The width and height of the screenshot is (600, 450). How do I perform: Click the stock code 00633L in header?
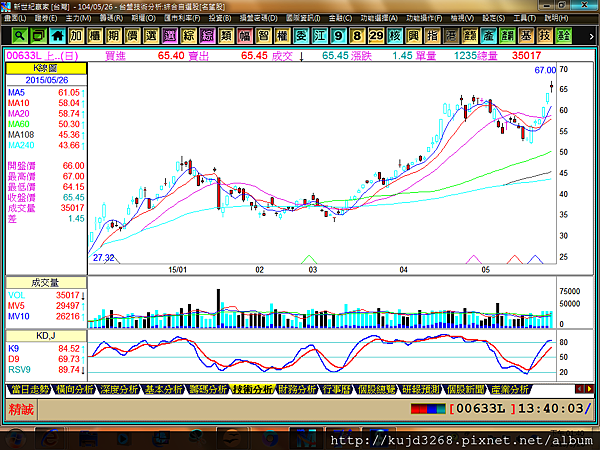click(x=24, y=56)
